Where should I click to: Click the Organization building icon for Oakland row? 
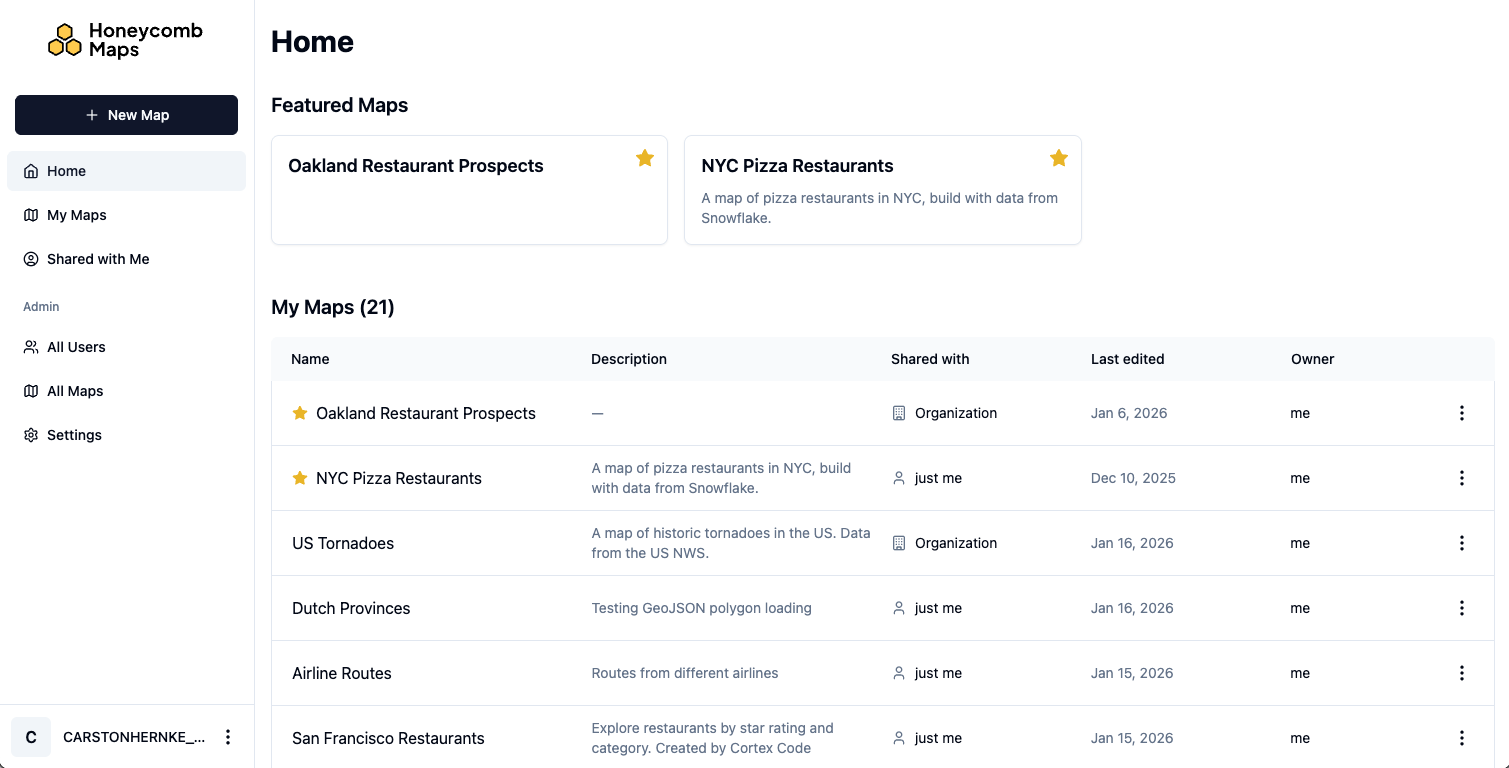click(898, 413)
